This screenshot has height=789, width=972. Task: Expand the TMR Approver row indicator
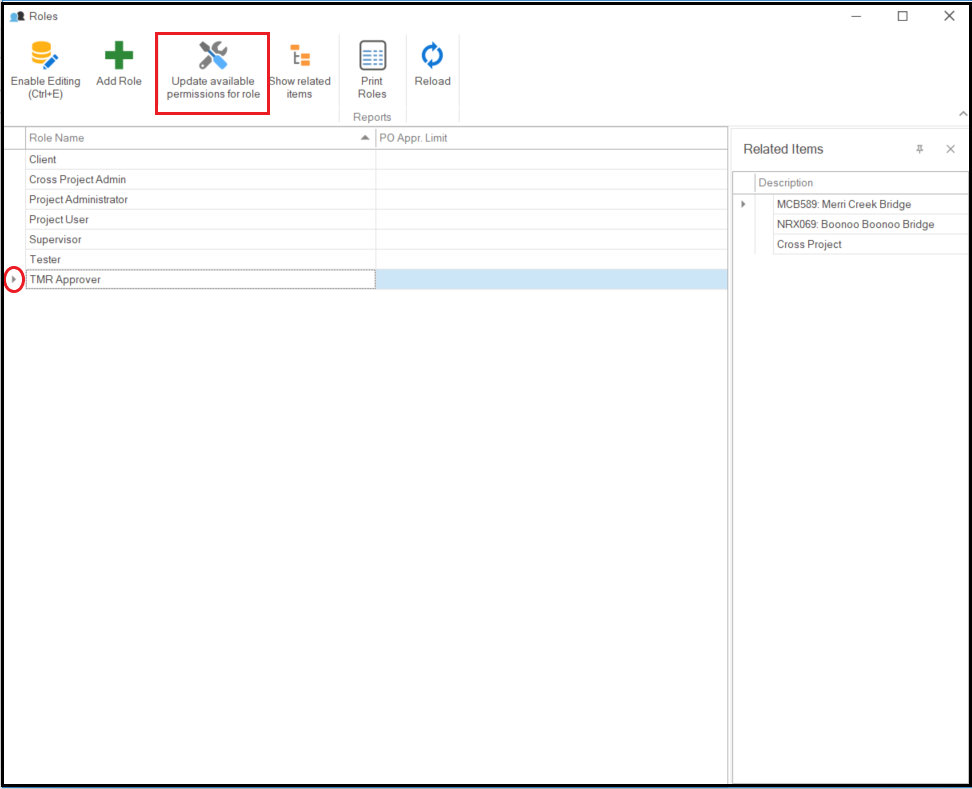[13, 280]
